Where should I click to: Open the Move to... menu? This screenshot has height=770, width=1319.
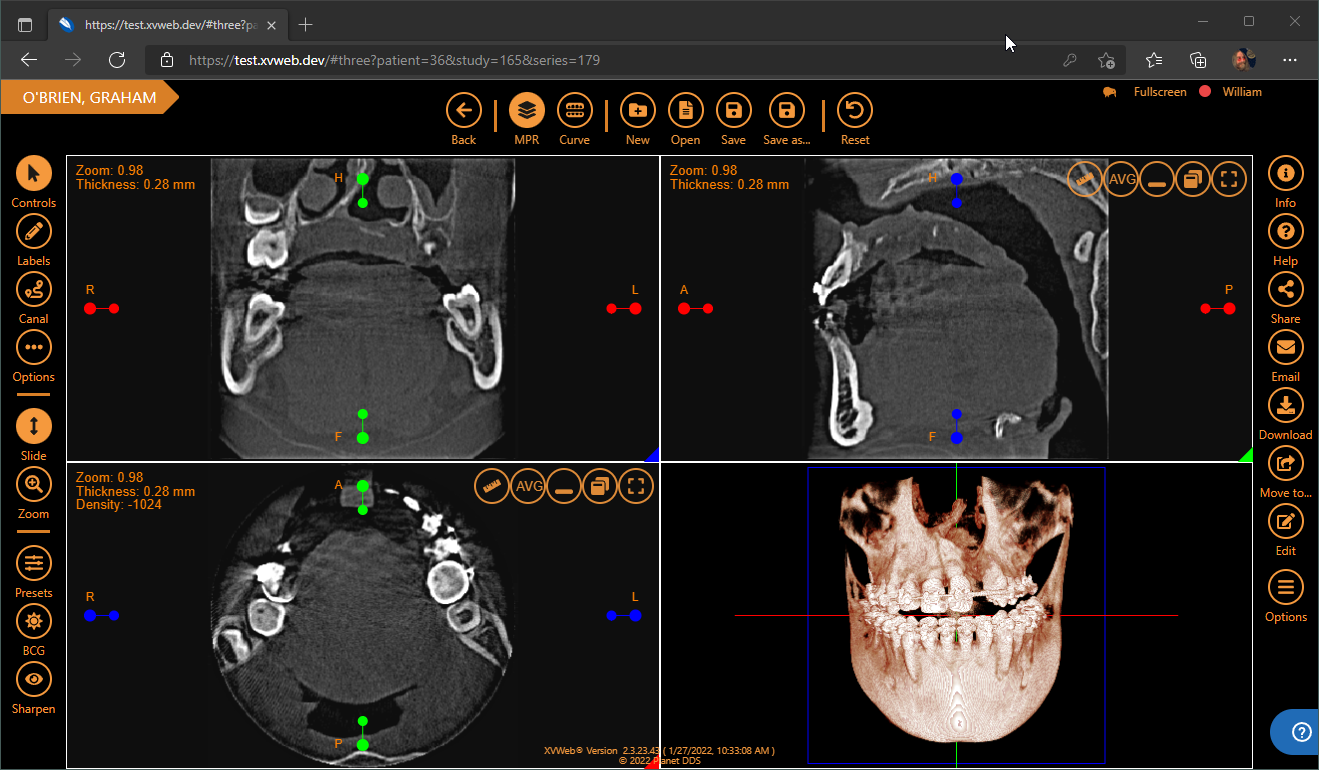point(1285,463)
